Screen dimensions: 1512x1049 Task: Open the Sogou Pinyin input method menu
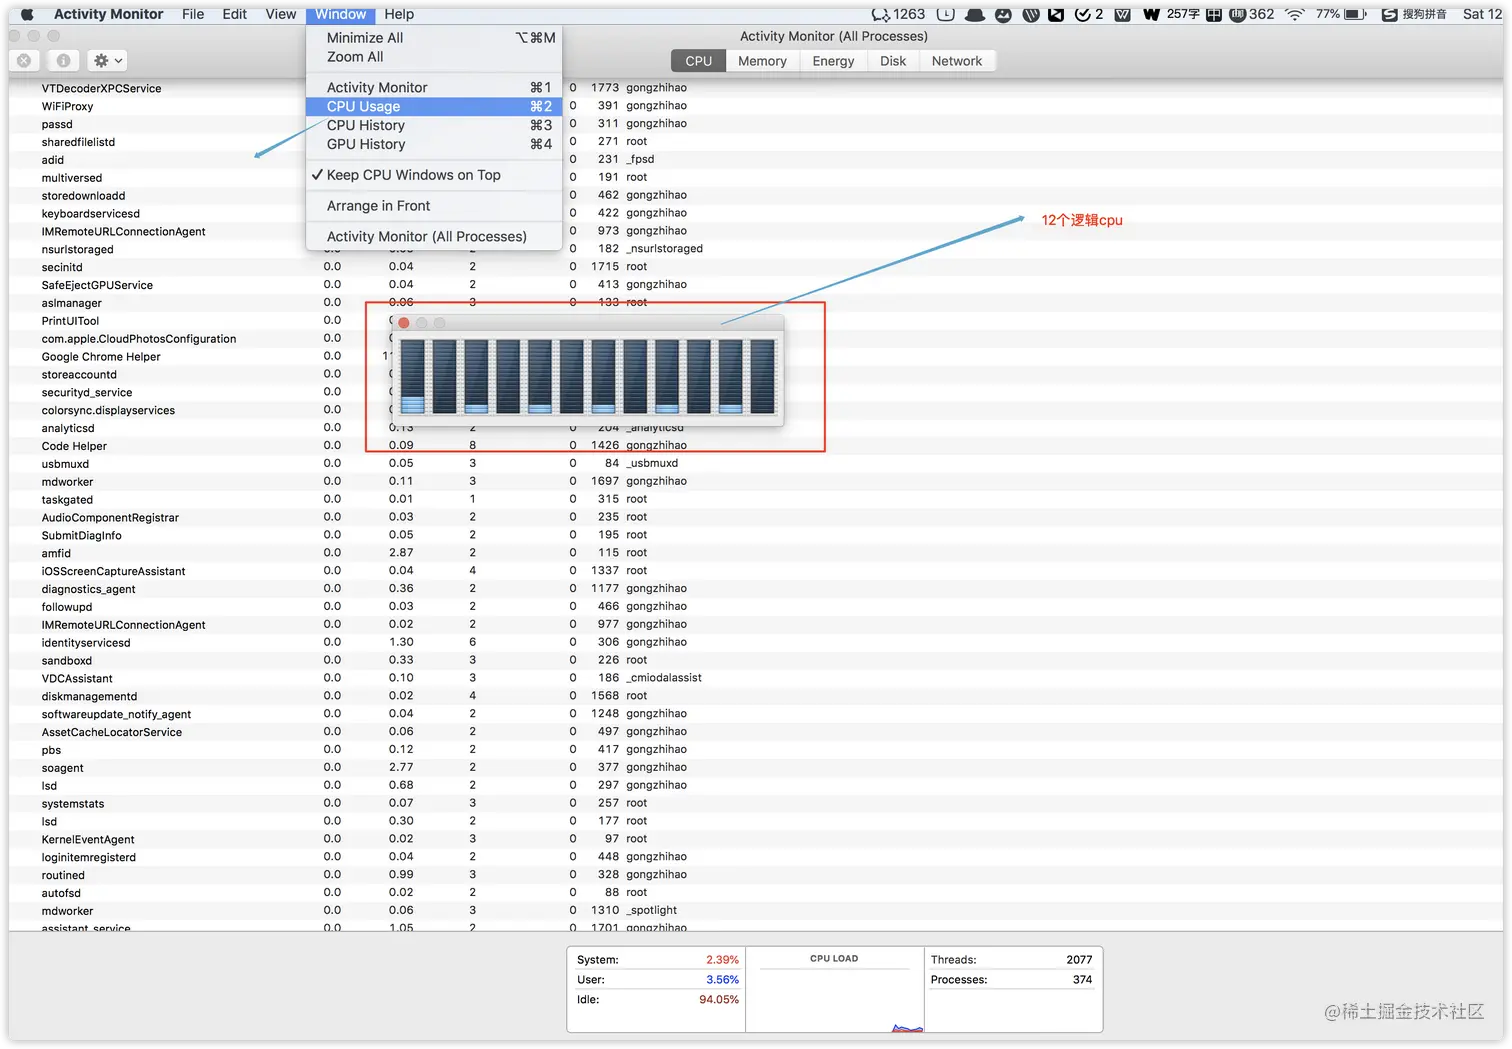(x=1414, y=14)
